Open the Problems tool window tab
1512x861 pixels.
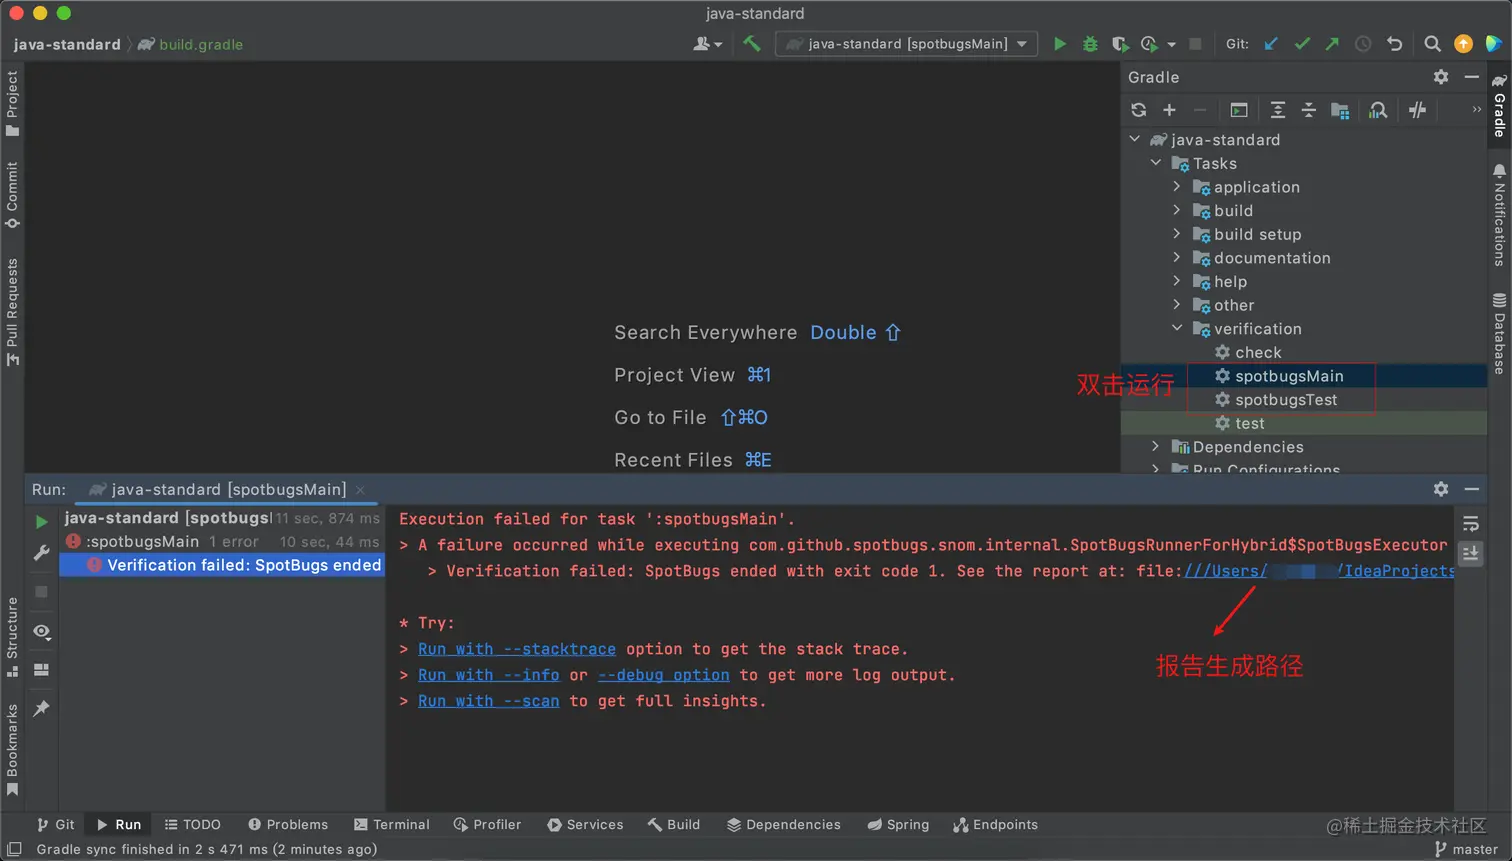288,824
